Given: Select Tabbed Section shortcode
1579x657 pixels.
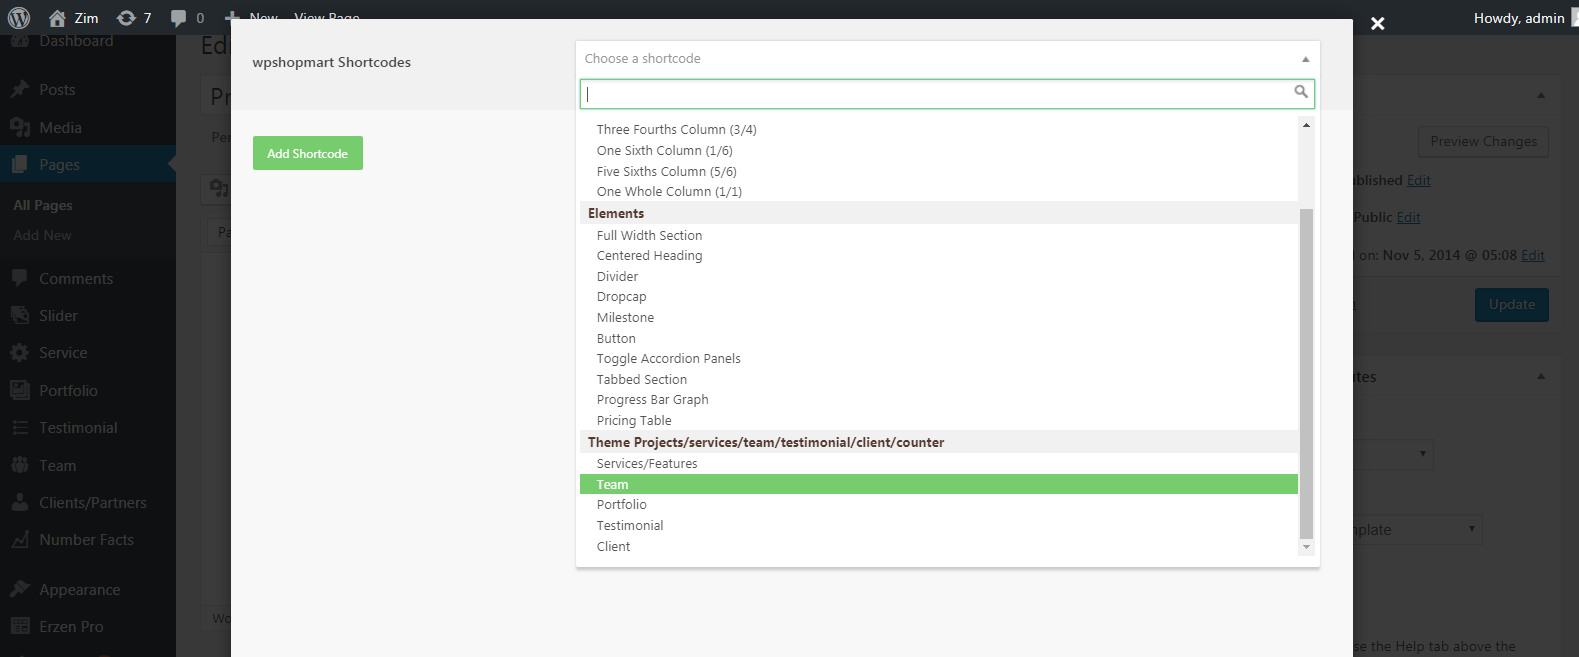Looking at the screenshot, I should coord(939,379).
